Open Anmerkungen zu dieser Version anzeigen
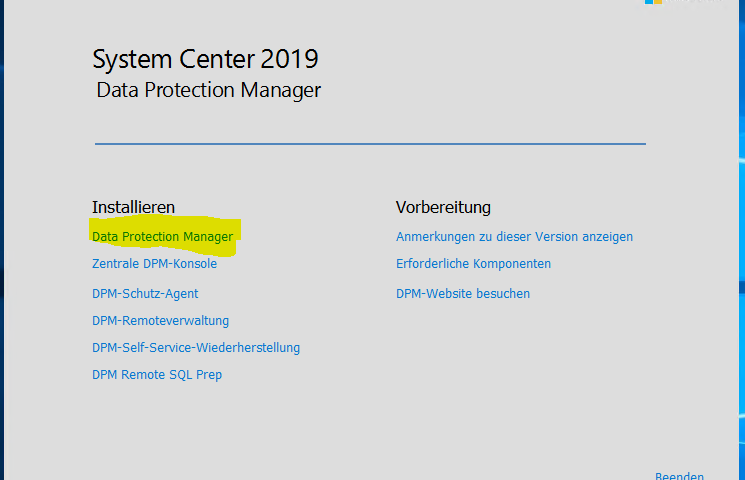 tap(514, 237)
